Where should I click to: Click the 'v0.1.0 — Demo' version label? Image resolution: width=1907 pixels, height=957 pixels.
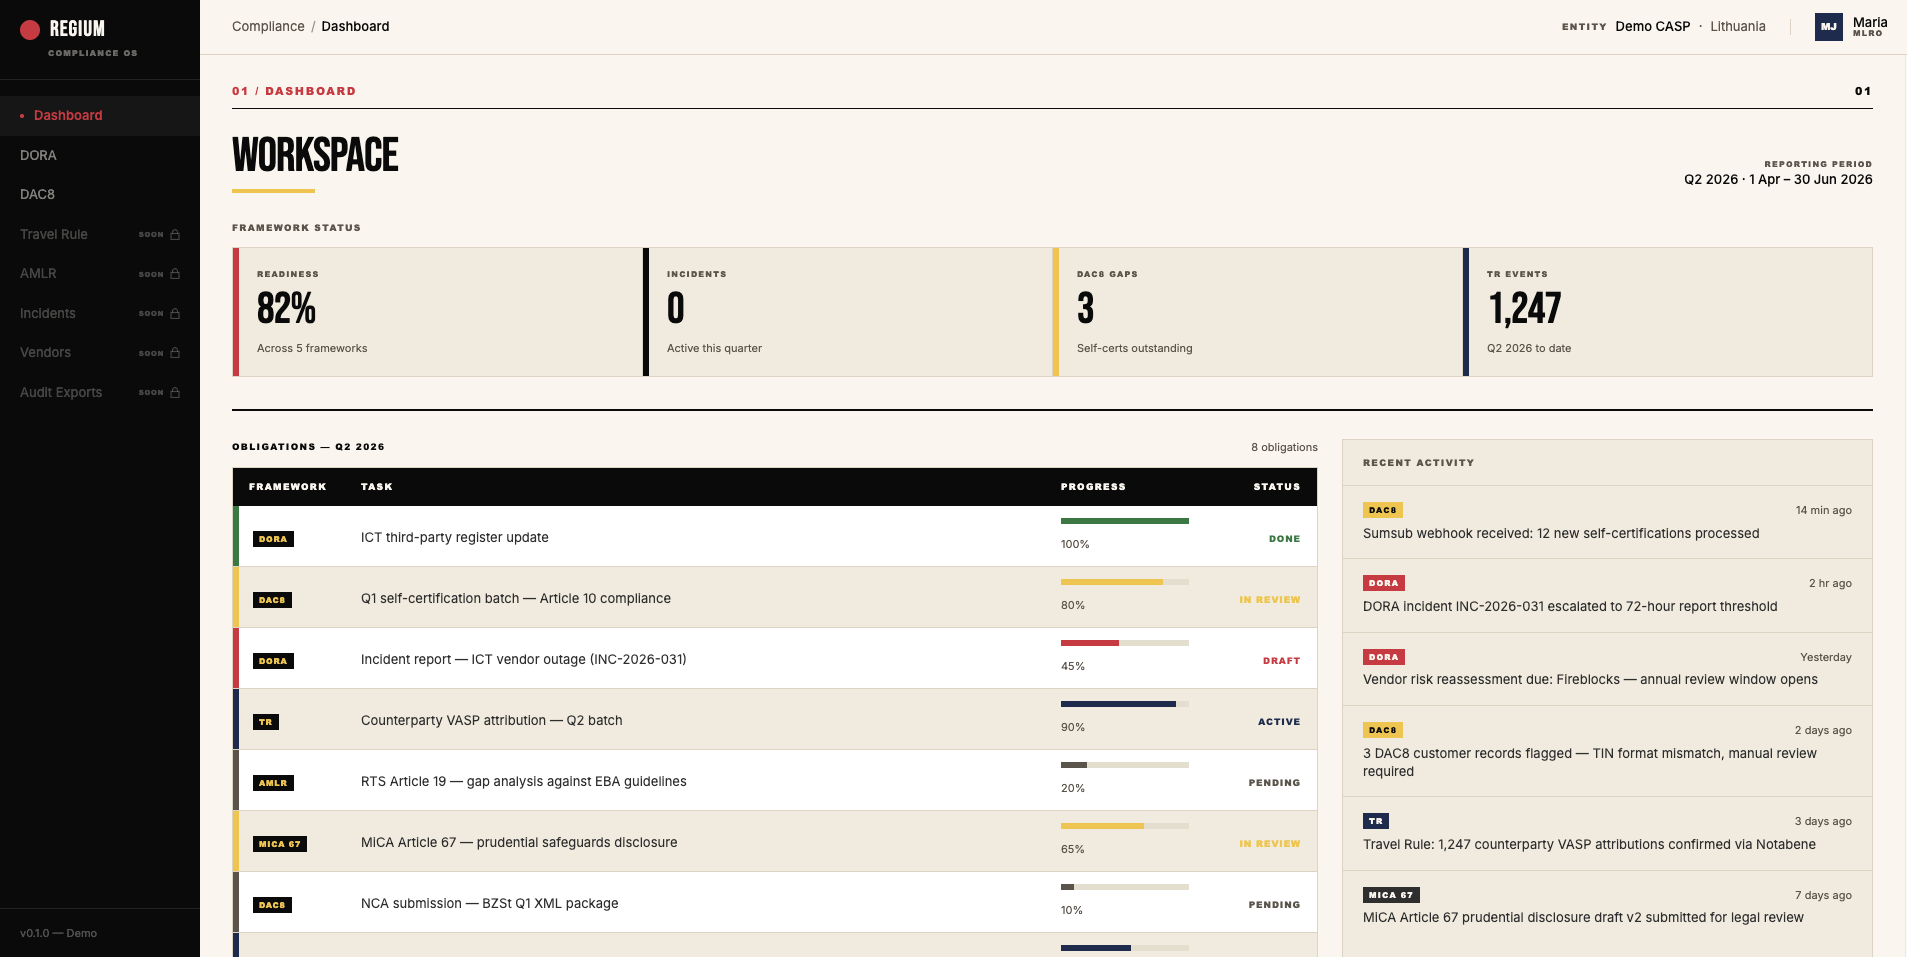pos(58,933)
